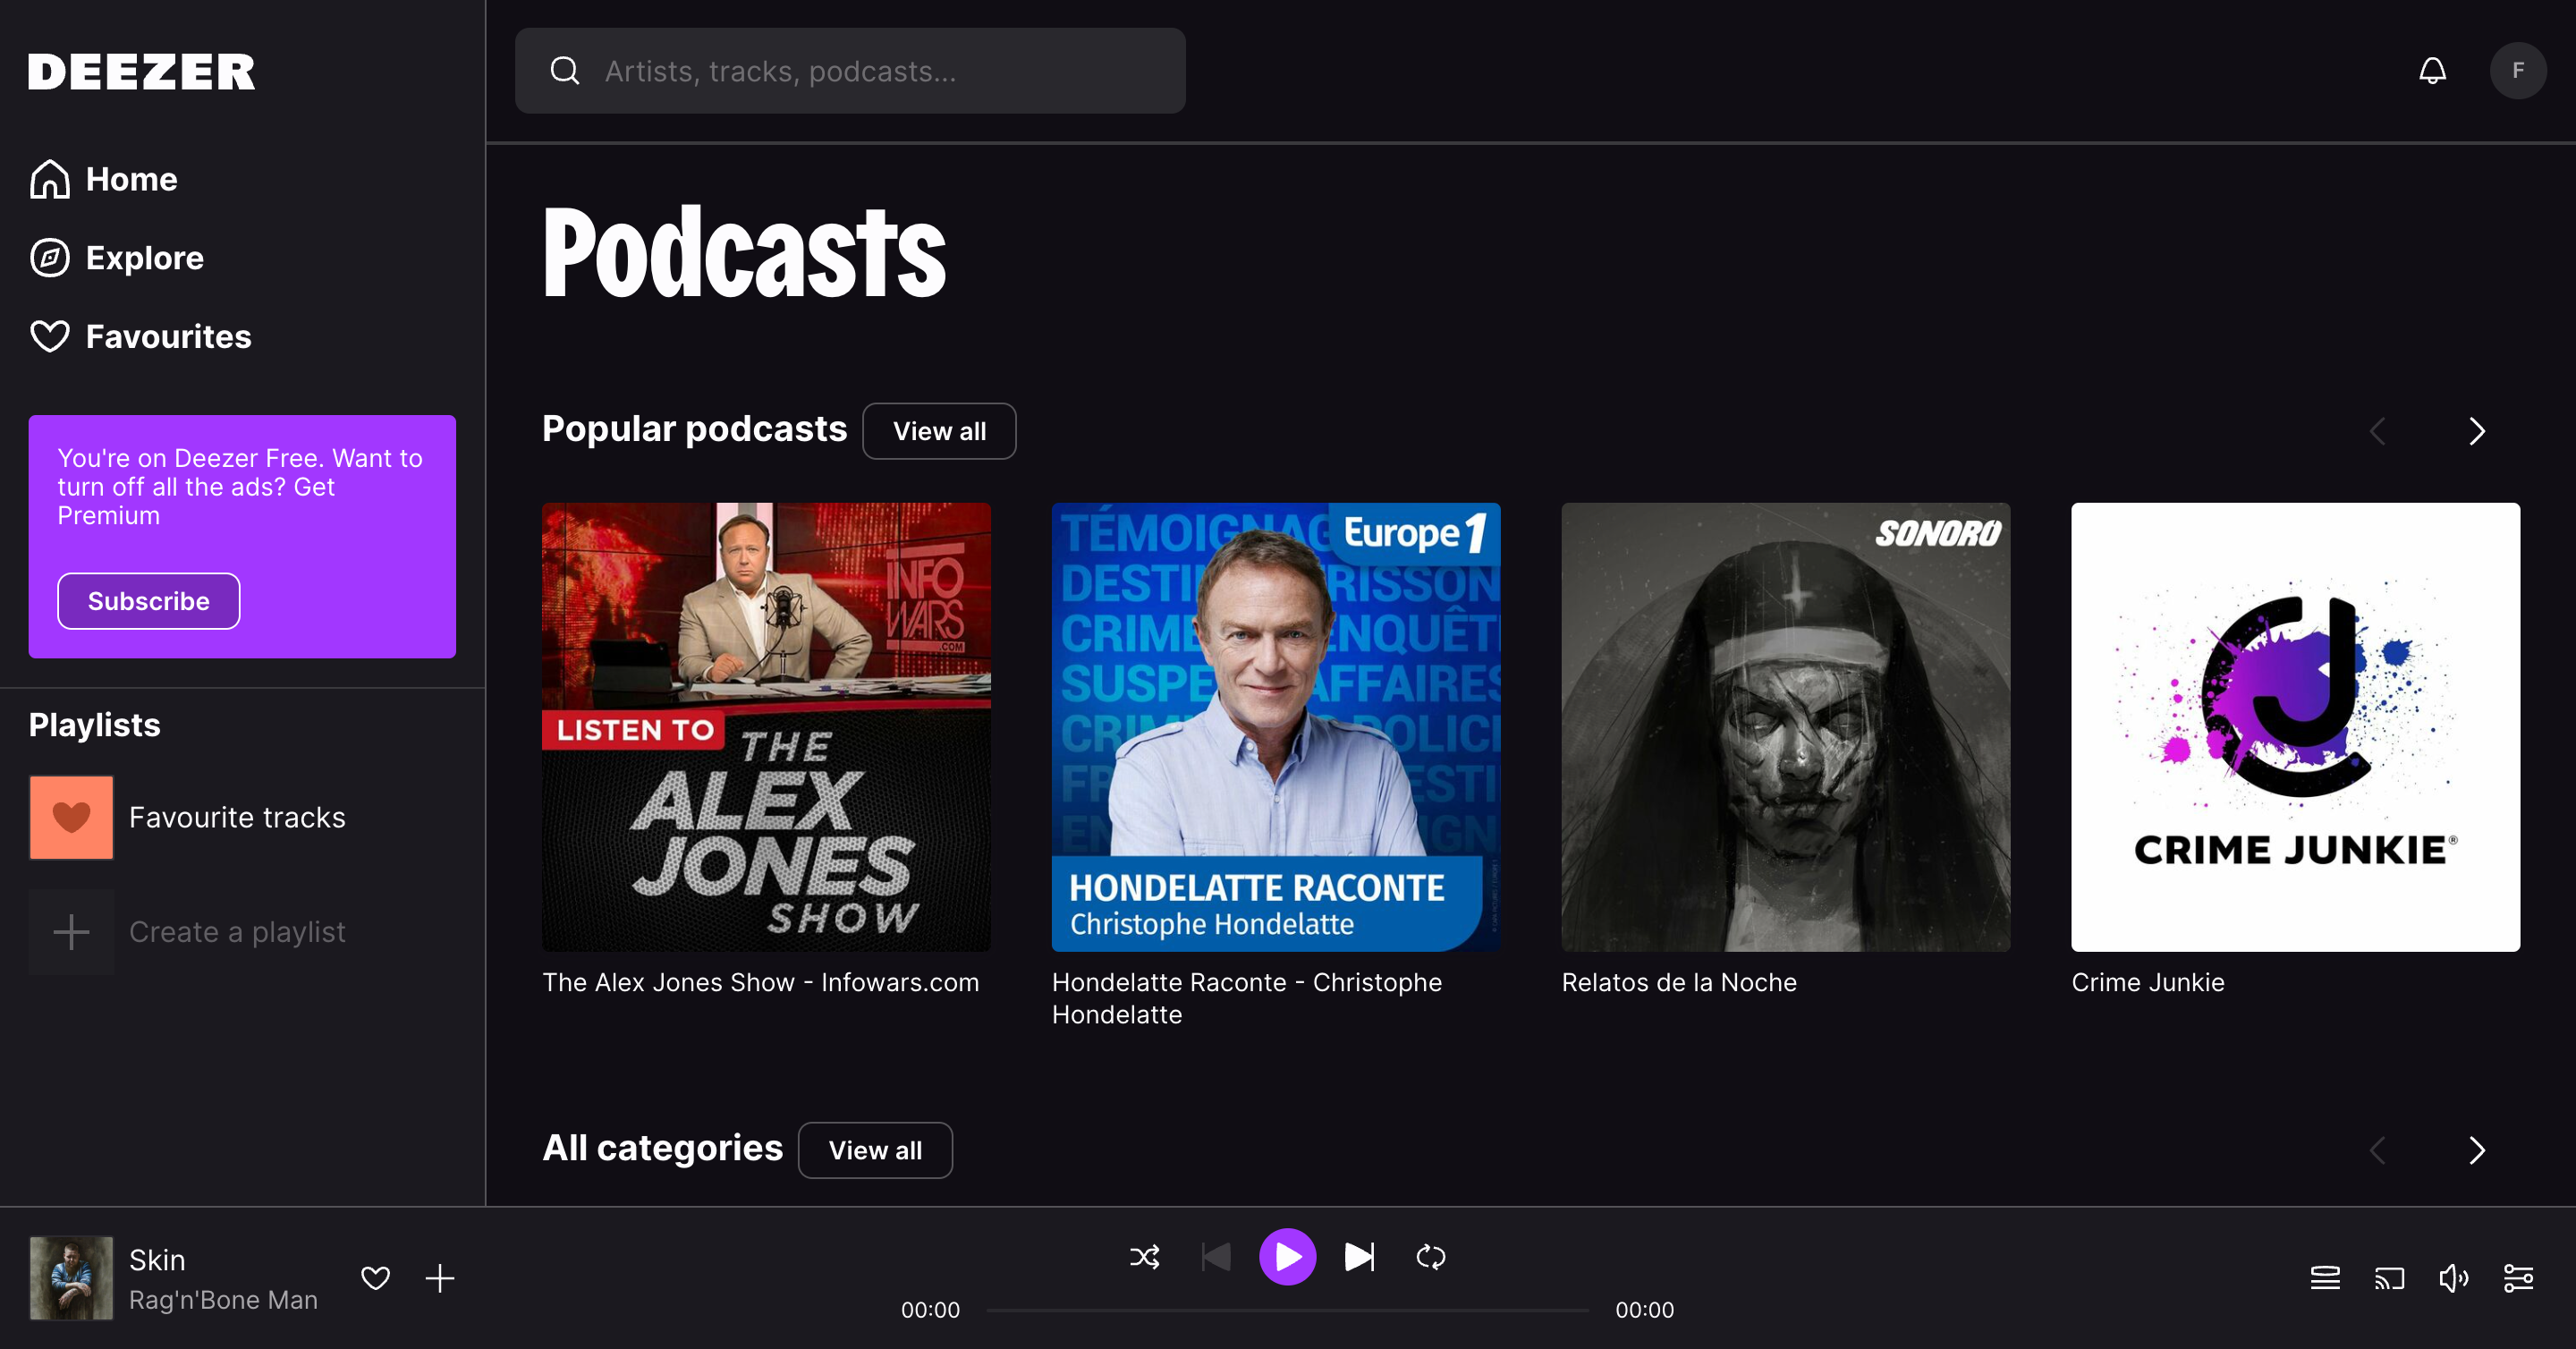Expand all categories with right chevron
This screenshot has height=1349, width=2576.
coord(2478,1150)
